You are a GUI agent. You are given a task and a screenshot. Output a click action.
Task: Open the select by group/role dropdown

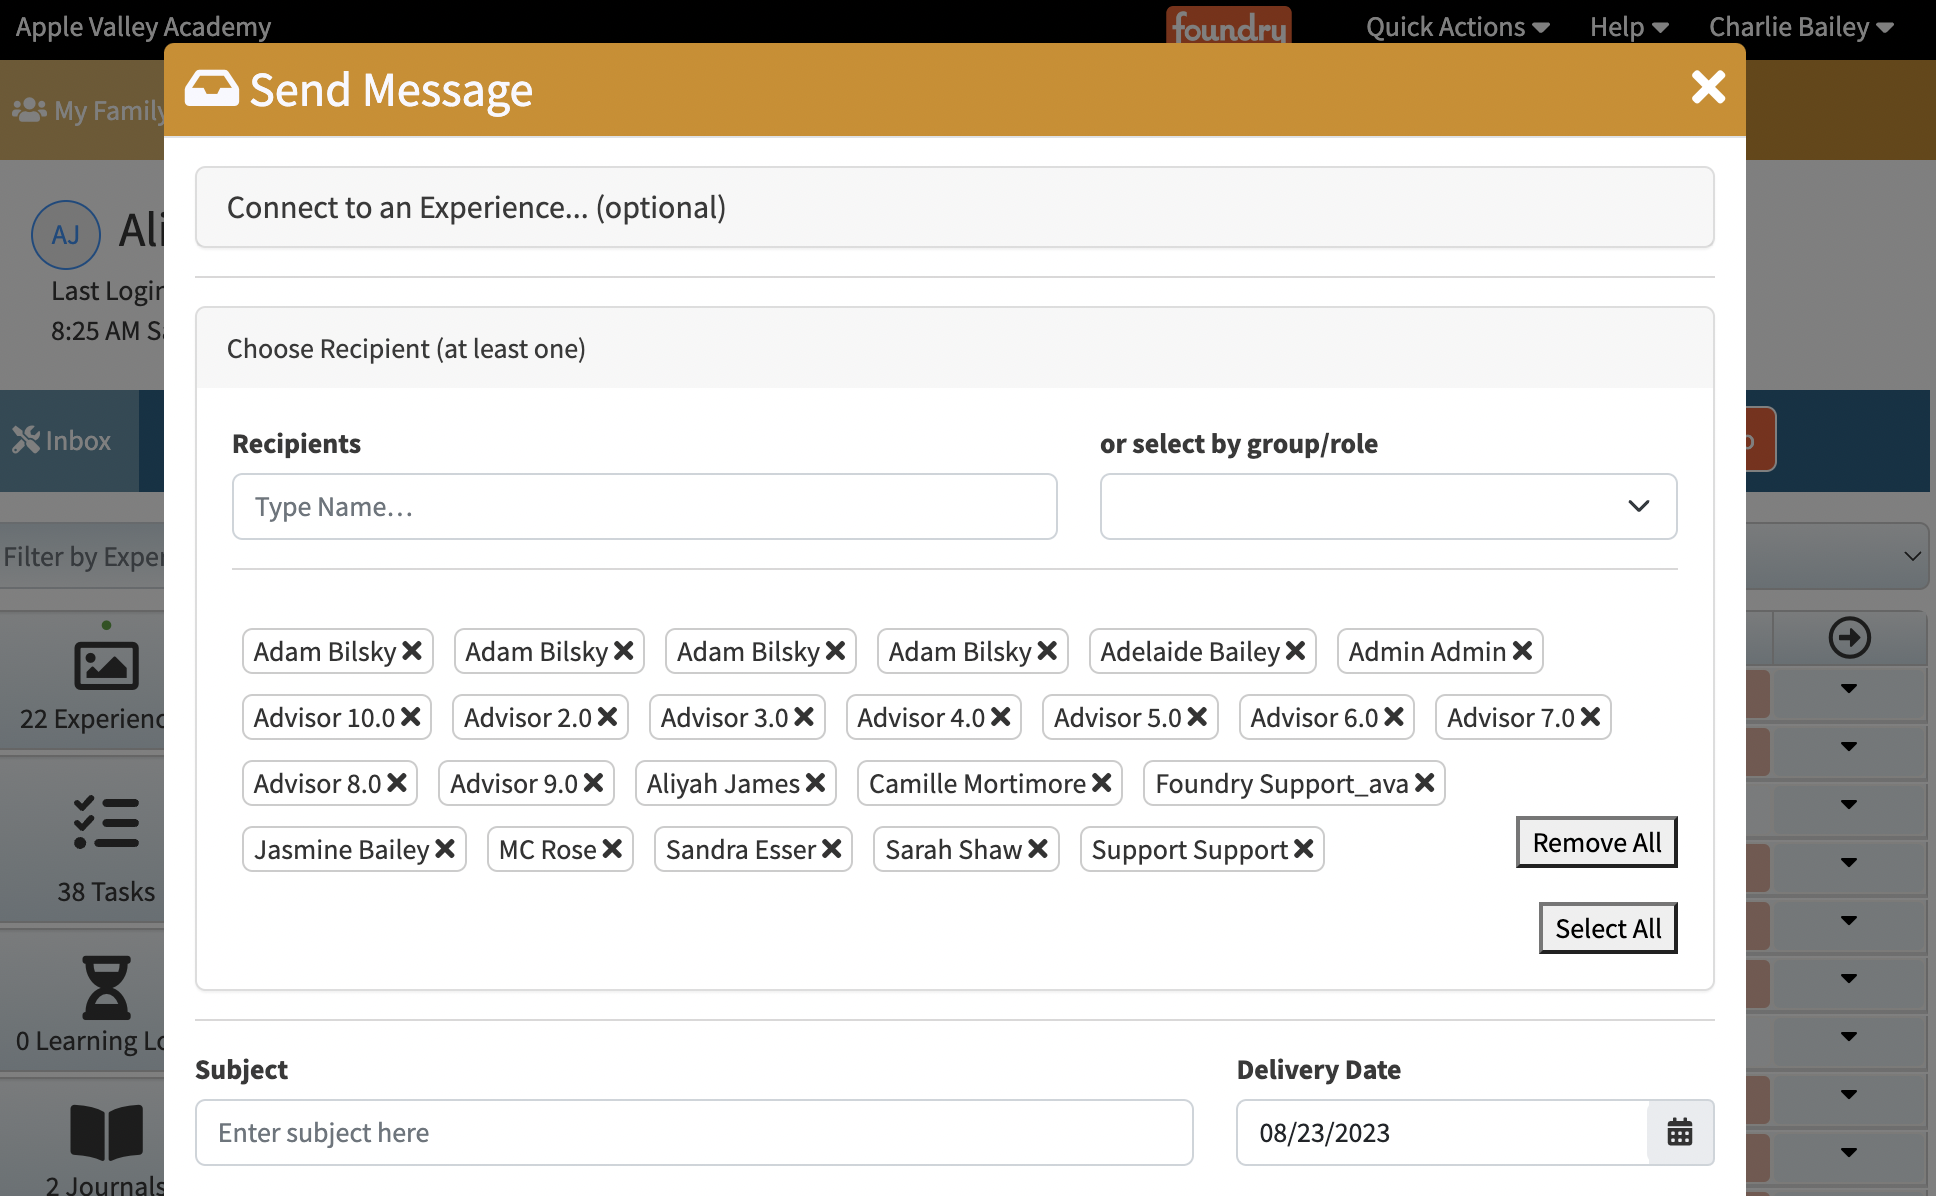[1388, 506]
